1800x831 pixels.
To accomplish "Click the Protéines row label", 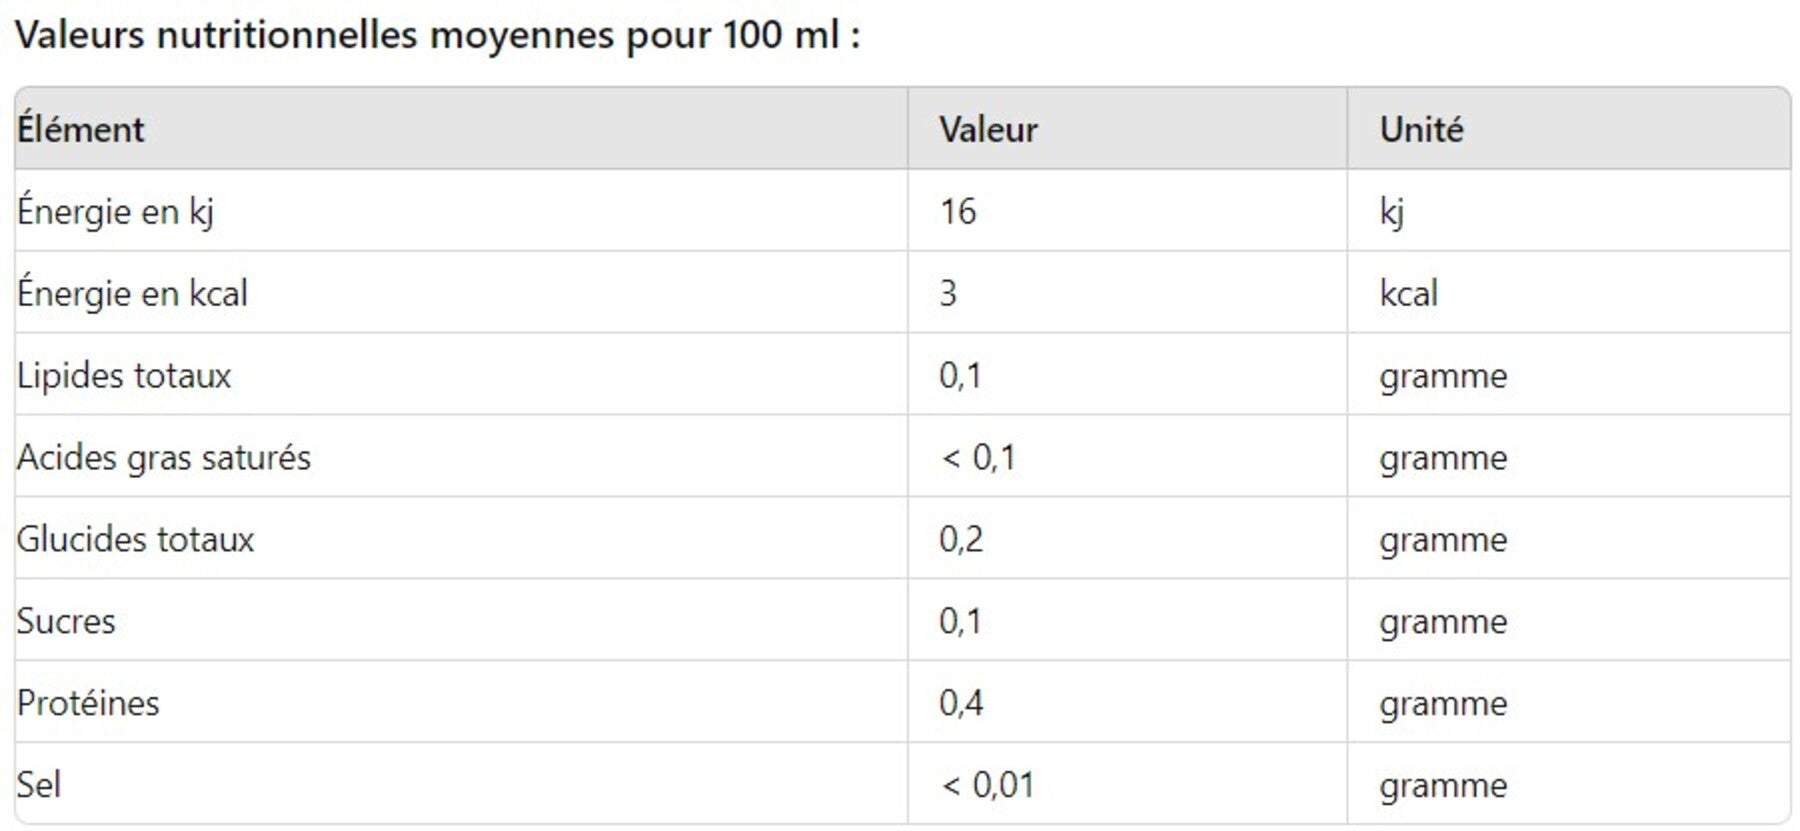I will tap(88, 704).
